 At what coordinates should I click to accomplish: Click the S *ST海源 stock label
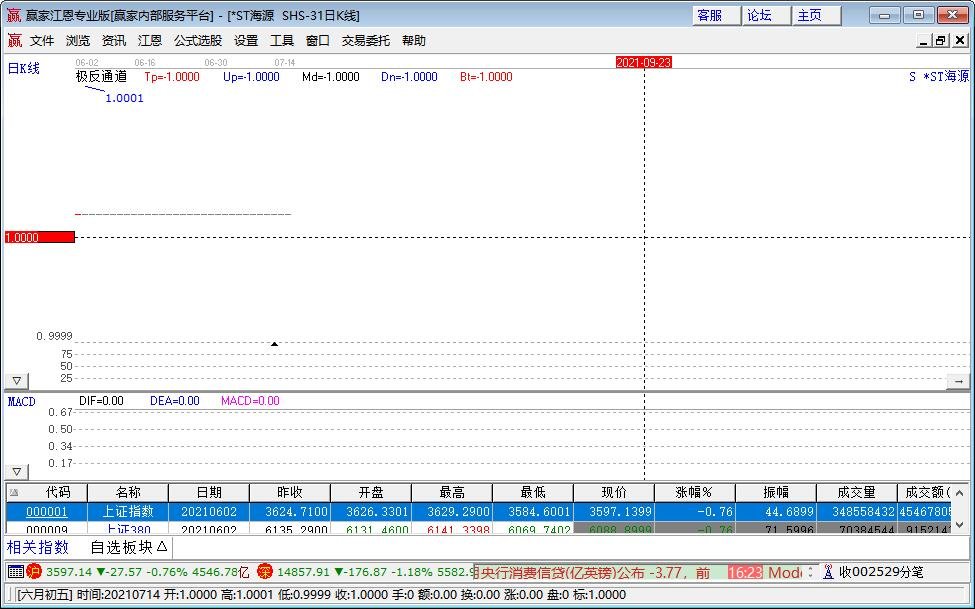(x=939, y=77)
